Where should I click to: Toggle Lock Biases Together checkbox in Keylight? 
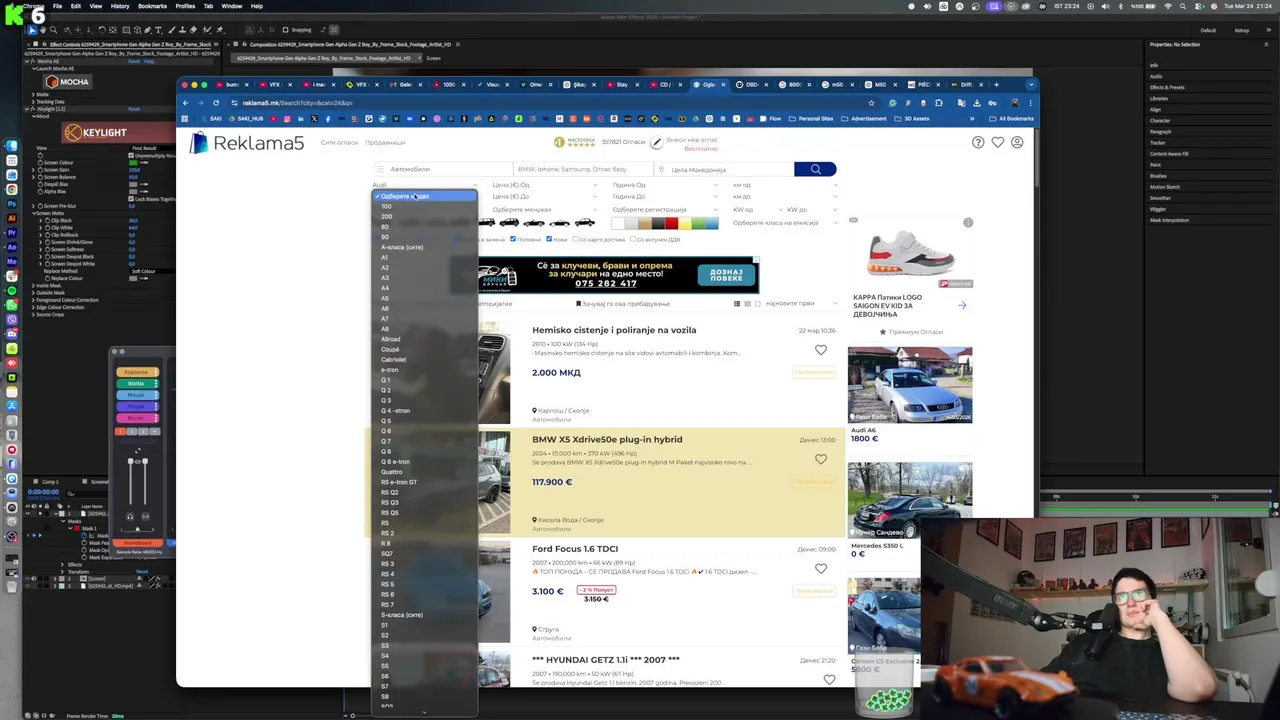click(x=130, y=199)
